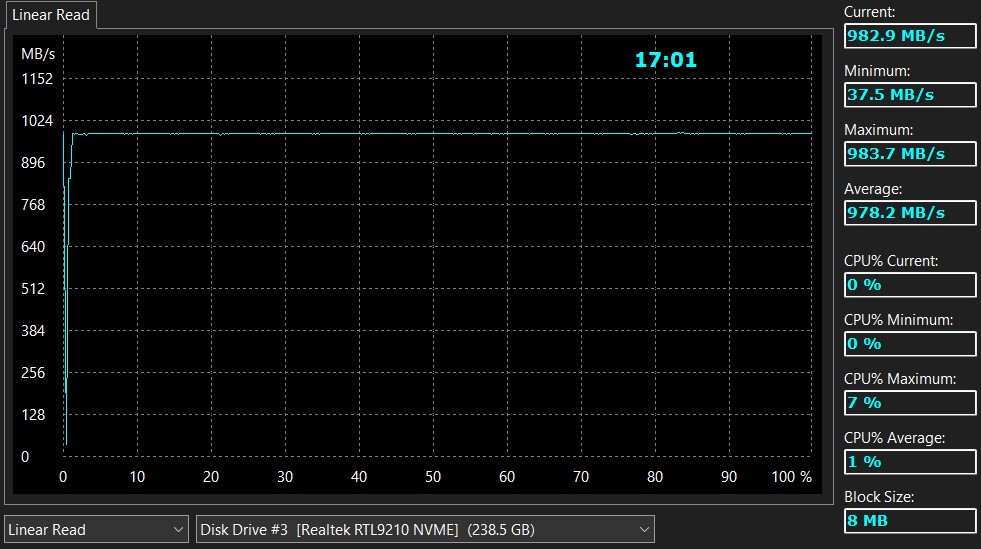Click the Minimum speed field showing 37.5 MB/s
The width and height of the screenshot is (981, 549).
pos(910,95)
